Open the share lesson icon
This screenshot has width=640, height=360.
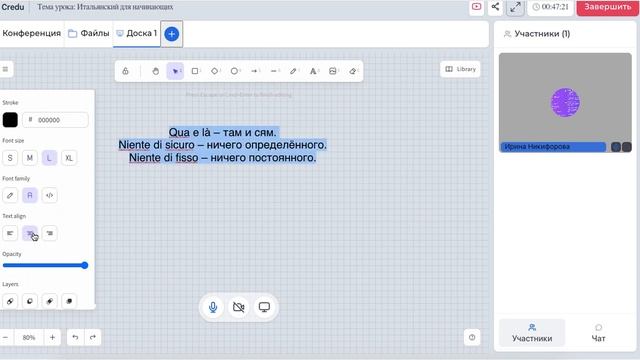coord(495,7)
